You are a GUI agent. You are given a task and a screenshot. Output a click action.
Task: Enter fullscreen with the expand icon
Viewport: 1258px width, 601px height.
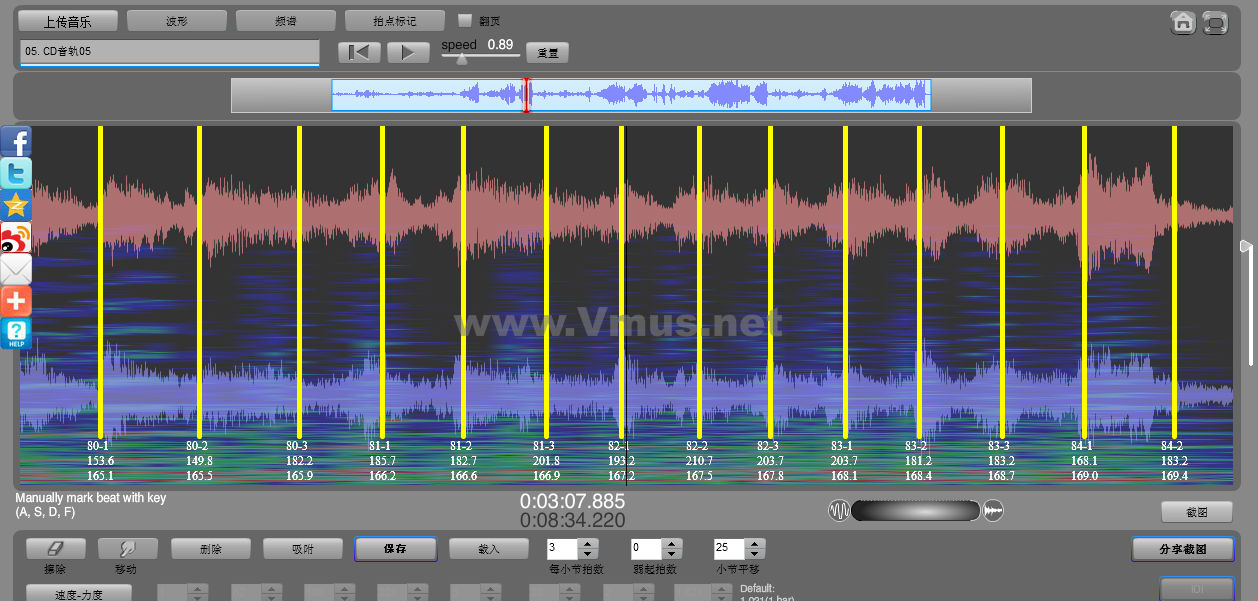pyautogui.click(x=1215, y=23)
